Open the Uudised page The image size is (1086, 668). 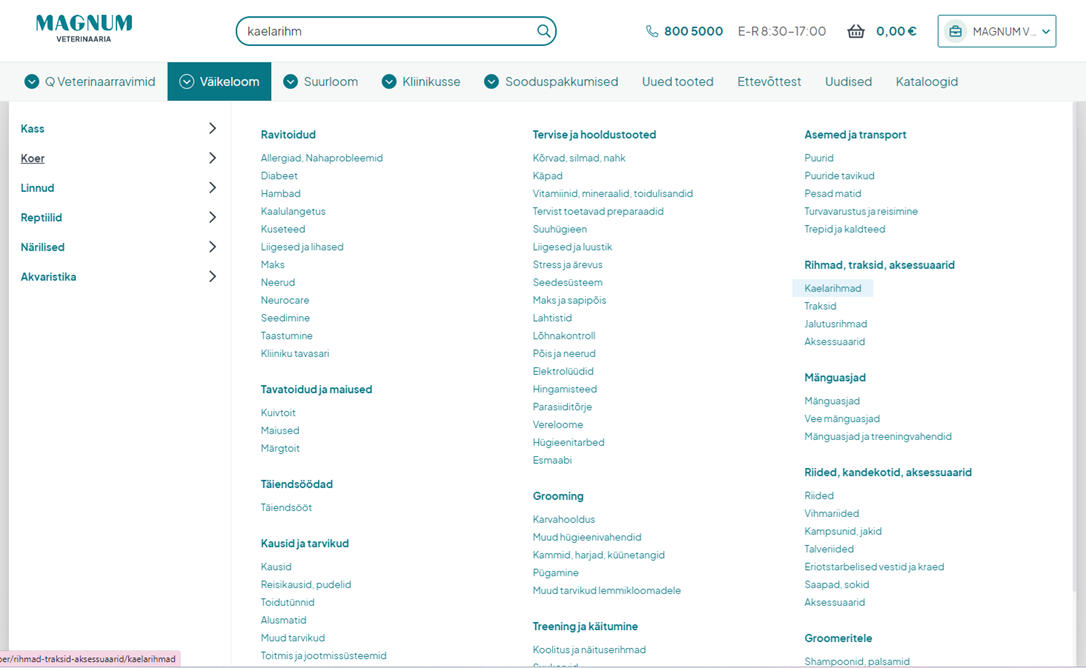[x=848, y=81]
